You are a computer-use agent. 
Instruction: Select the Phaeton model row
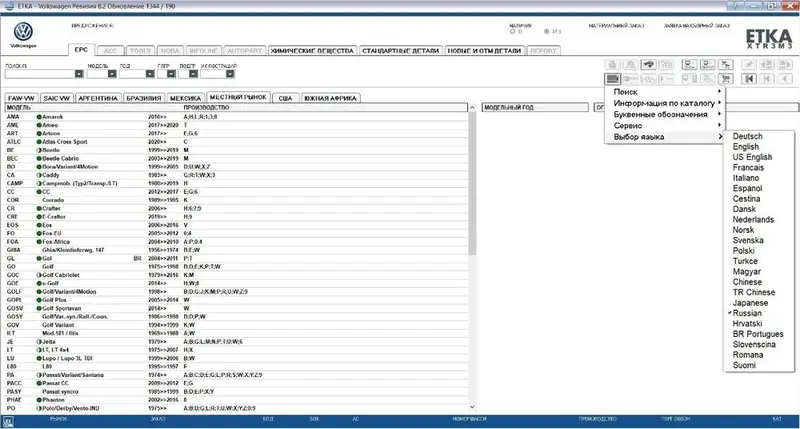click(x=236, y=400)
